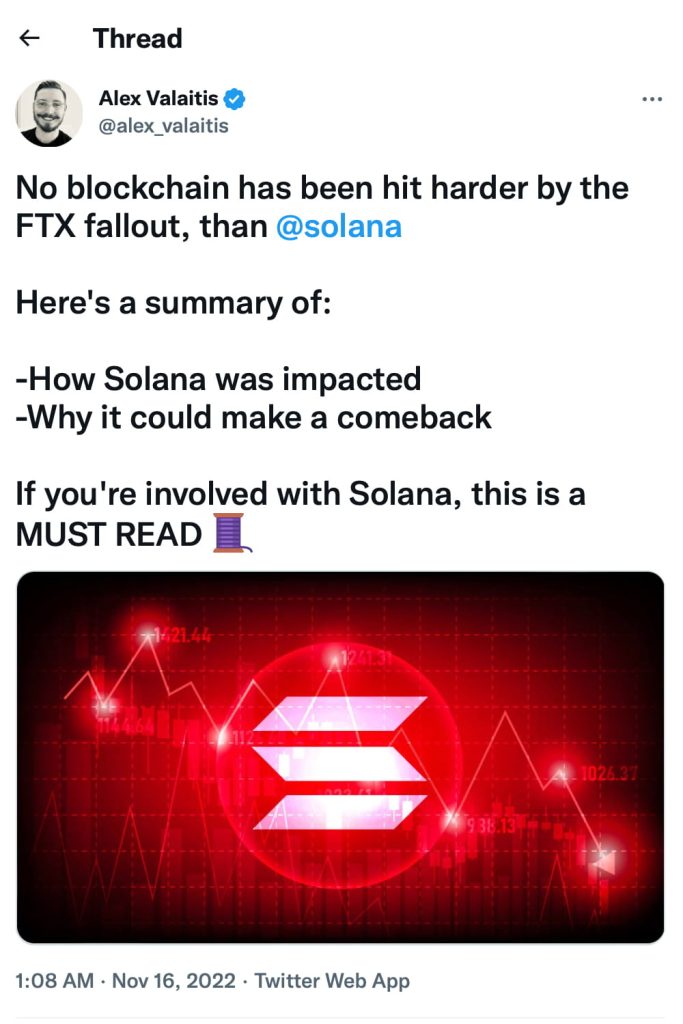
Task: Click the @alex_valaitis handle
Action: 163,126
